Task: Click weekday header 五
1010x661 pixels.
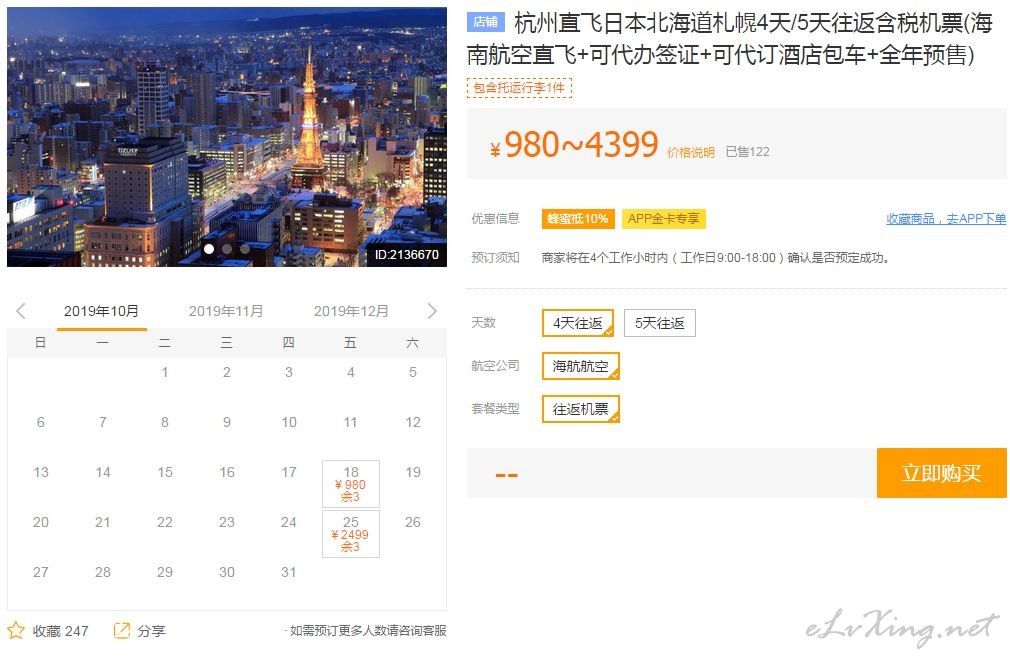Action: 350,343
